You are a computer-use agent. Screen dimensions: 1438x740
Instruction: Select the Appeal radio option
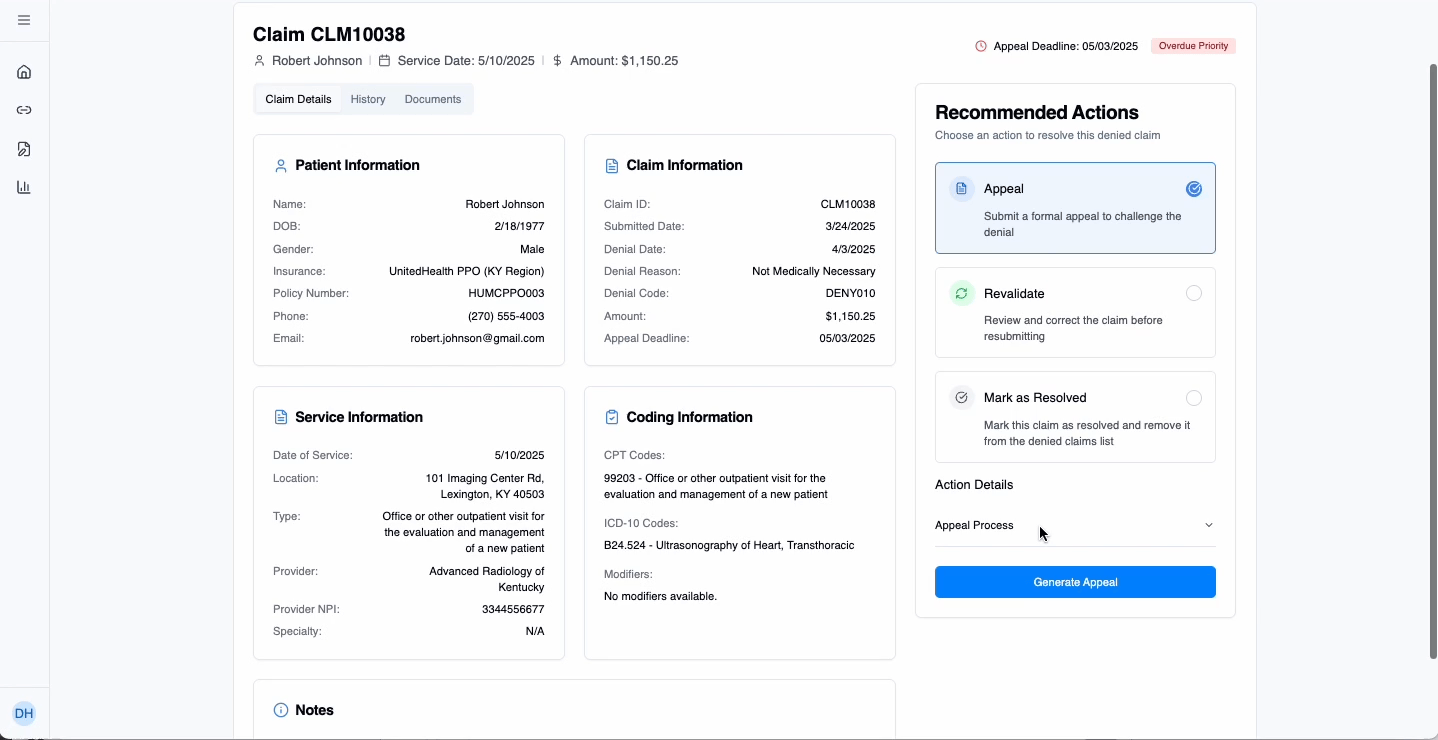click(1193, 189)
